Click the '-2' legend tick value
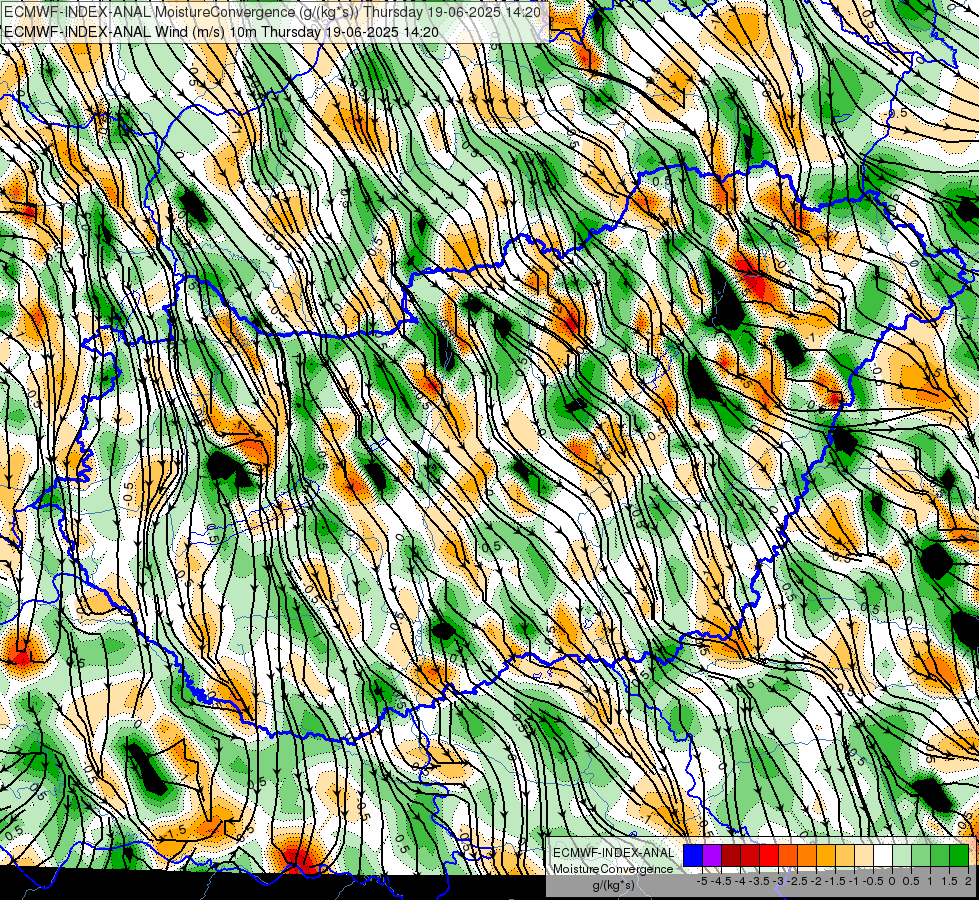The height and width of the screenshot is (900, 979). pos(815,881)
